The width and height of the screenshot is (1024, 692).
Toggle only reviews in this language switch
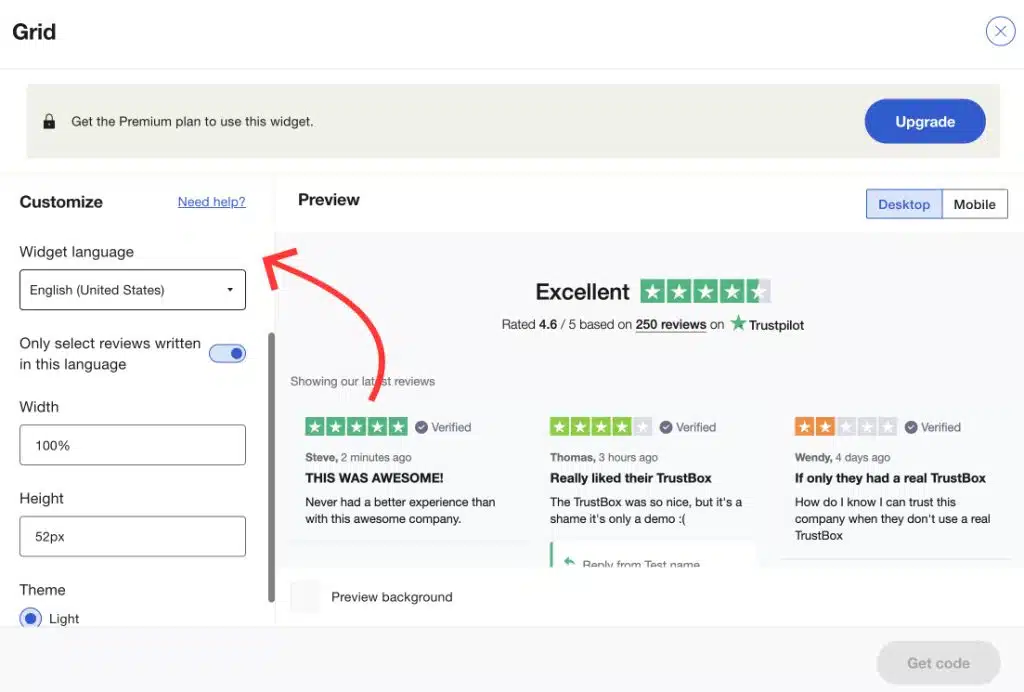pos(228,353)
